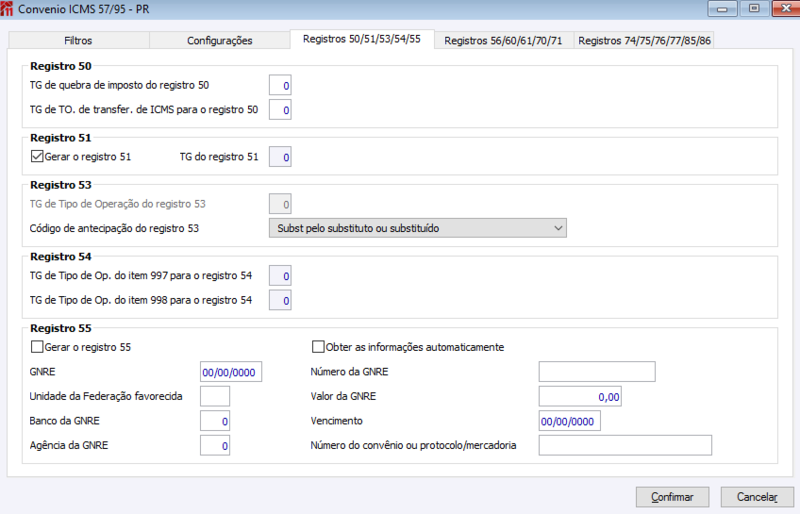
Task: Click the 'Registro 51' group heading
Action: [x=61, y=138]
